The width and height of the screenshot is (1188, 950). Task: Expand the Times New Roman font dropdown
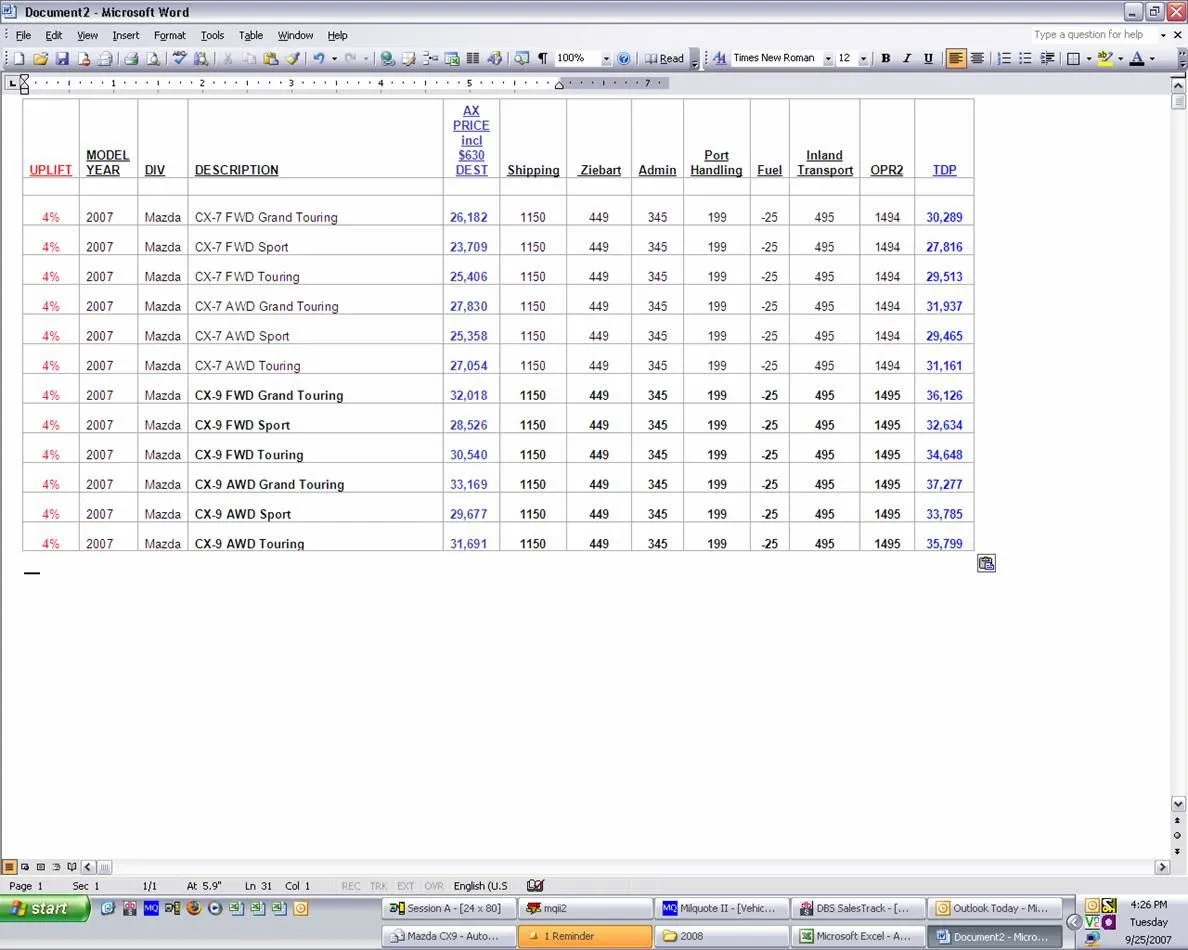828,59
